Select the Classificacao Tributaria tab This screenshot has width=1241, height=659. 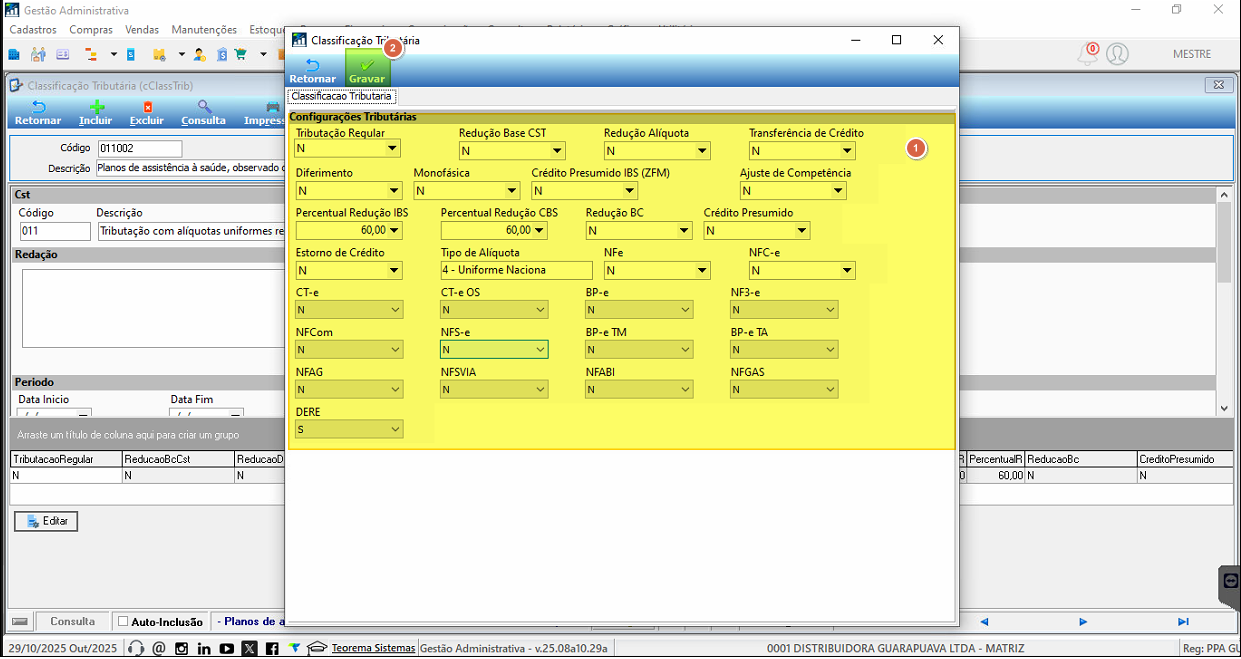(x=341, y=96)
